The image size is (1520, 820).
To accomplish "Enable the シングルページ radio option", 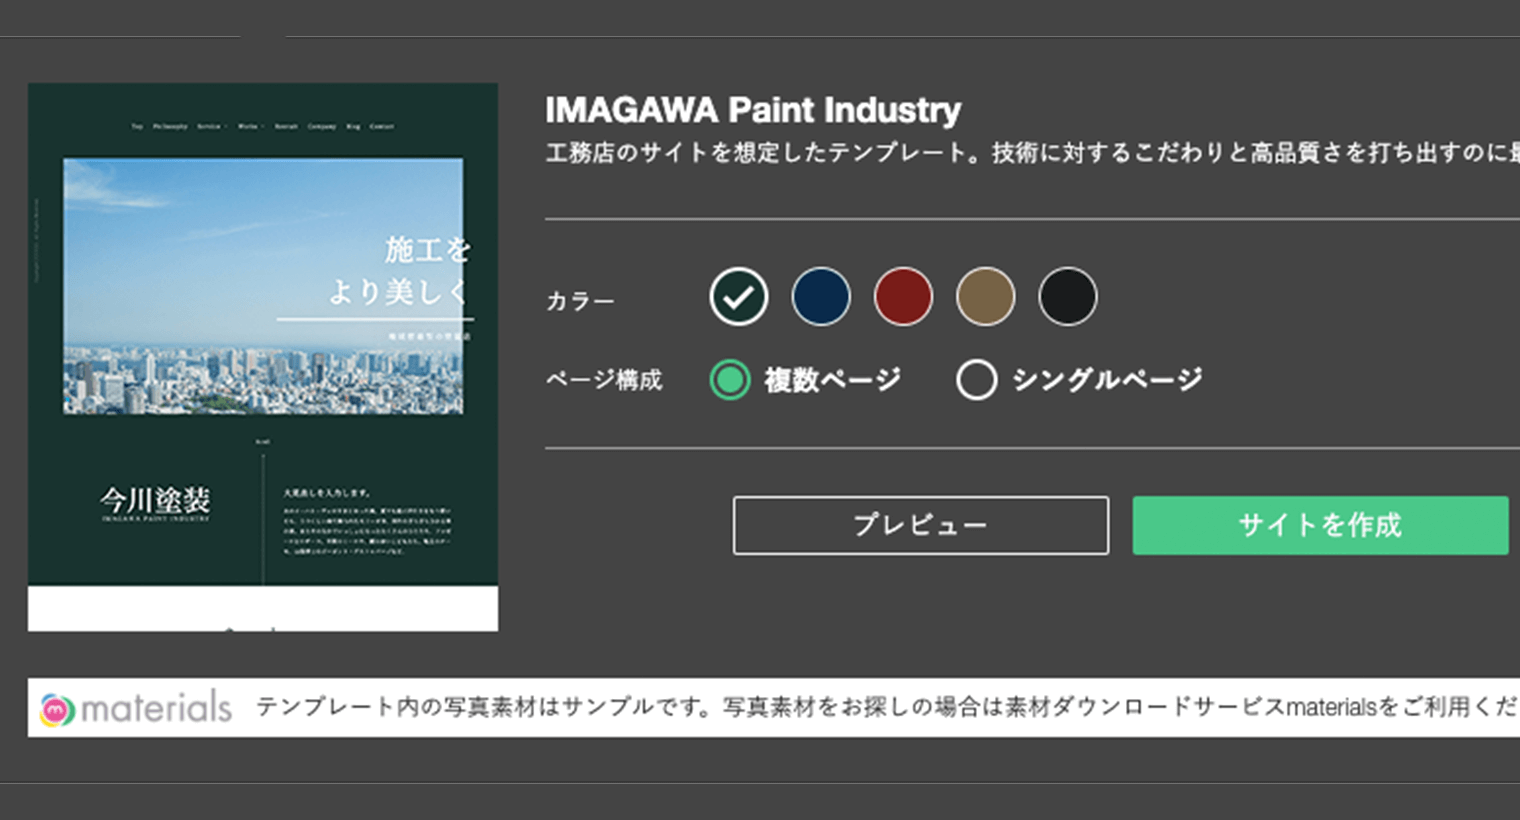I will coord(976,380).
